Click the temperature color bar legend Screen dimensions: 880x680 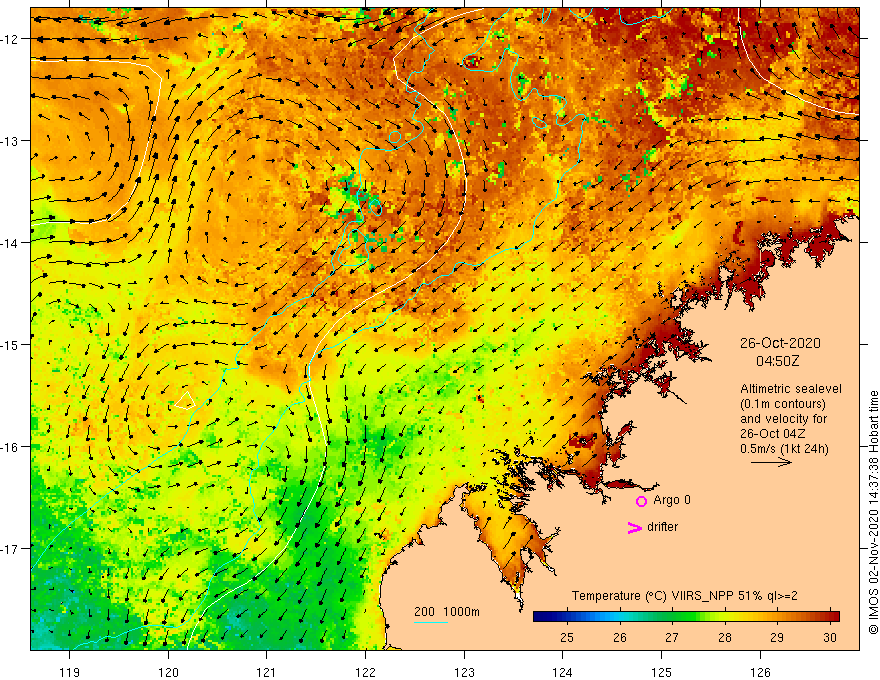686,617
